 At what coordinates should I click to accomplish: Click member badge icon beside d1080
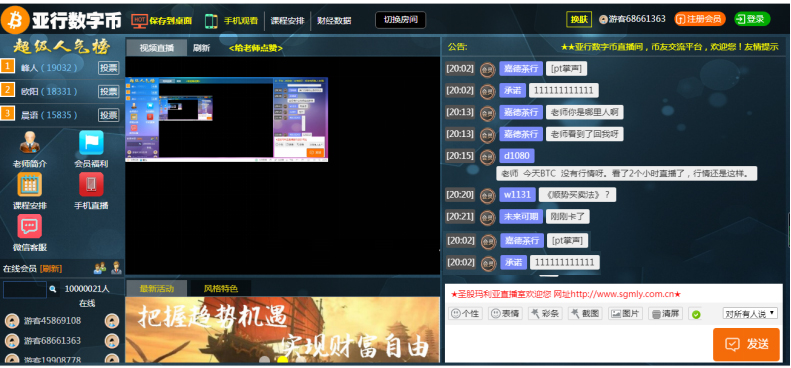coord(487,156)
